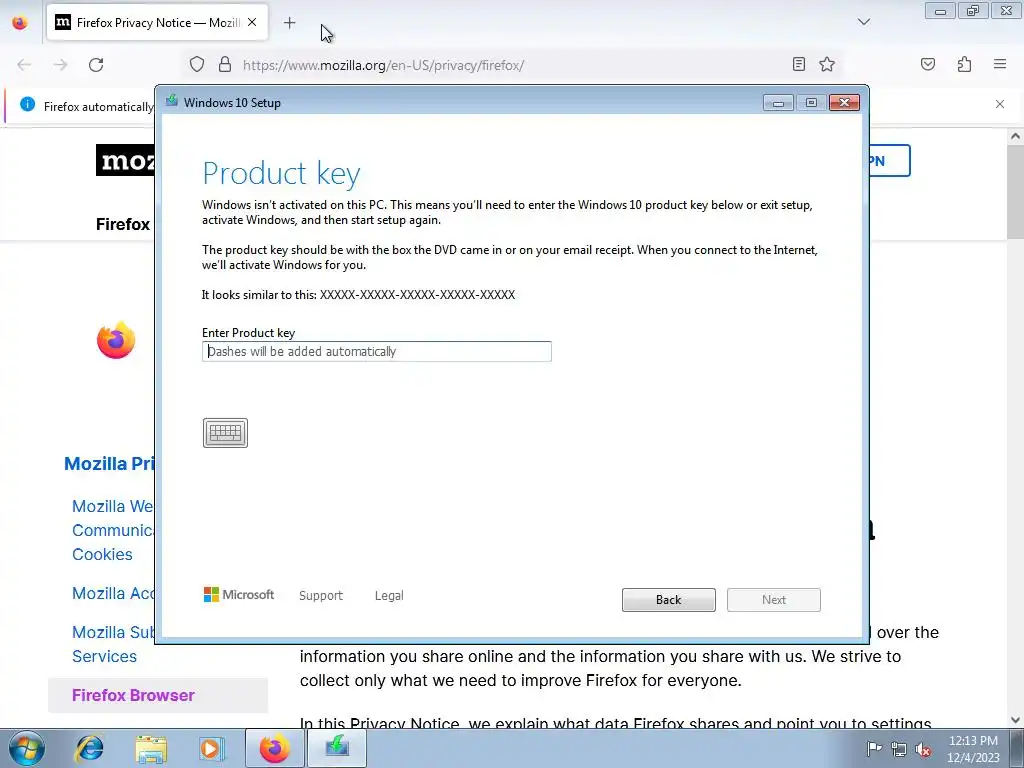The height and width of the screenshot is (768, 1024).
Task: Close the Windows 10 Setup window
Action: click(x=844, y=103)
